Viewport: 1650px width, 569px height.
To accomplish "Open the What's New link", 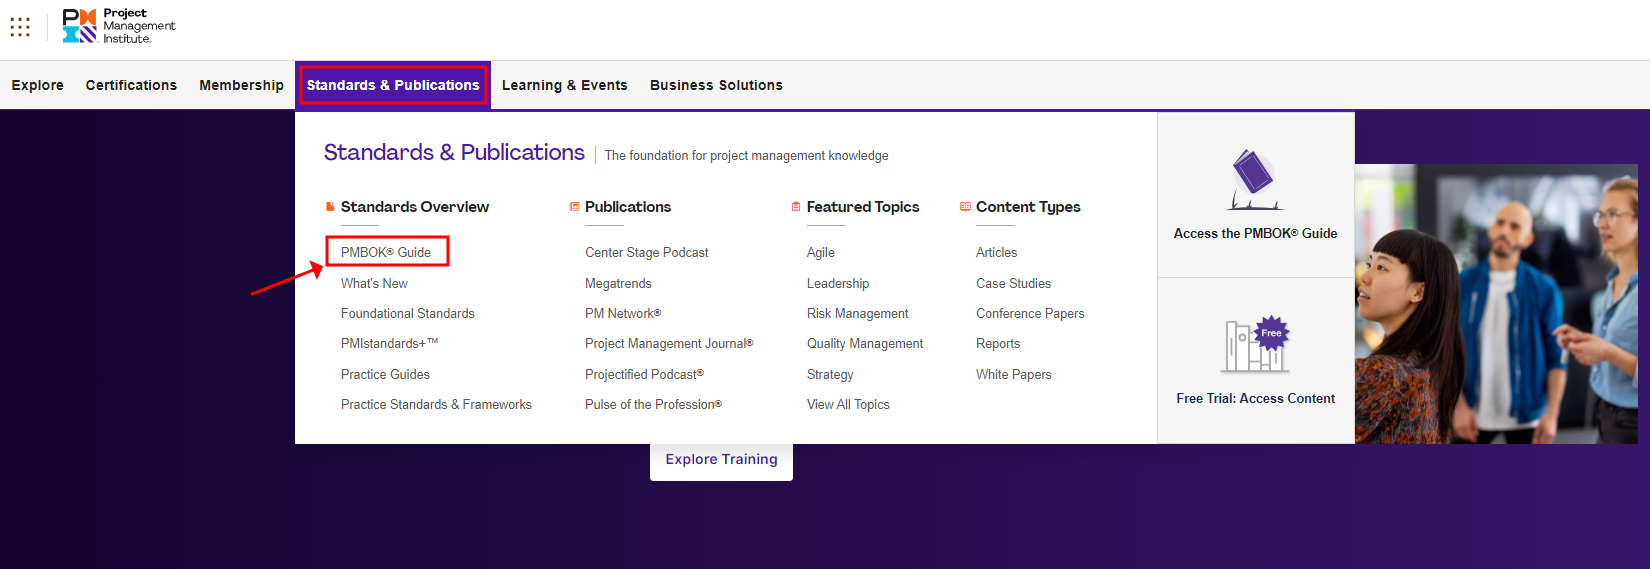I will tap(374, 284).
